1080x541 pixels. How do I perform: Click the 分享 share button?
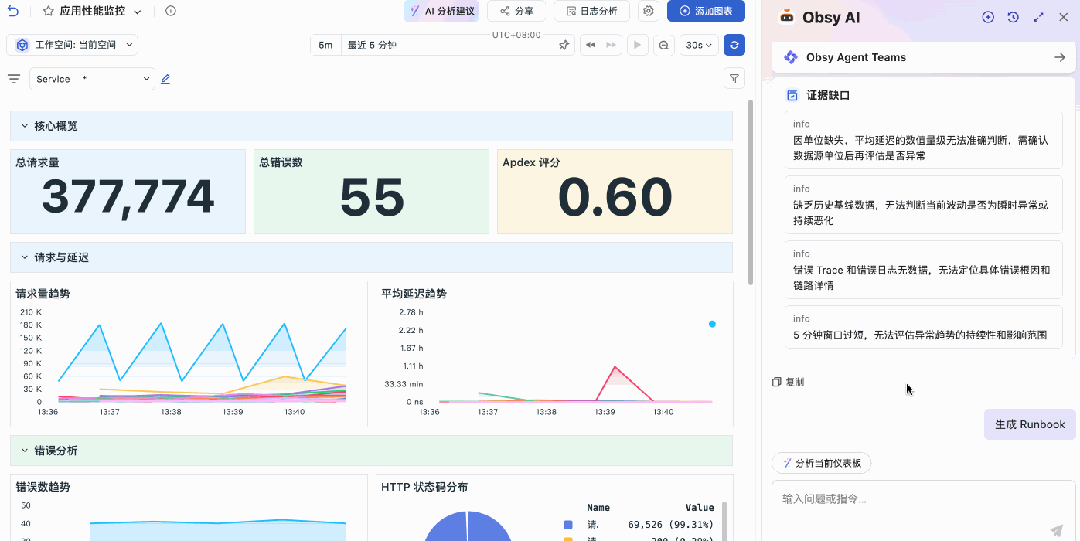[516, 11]
